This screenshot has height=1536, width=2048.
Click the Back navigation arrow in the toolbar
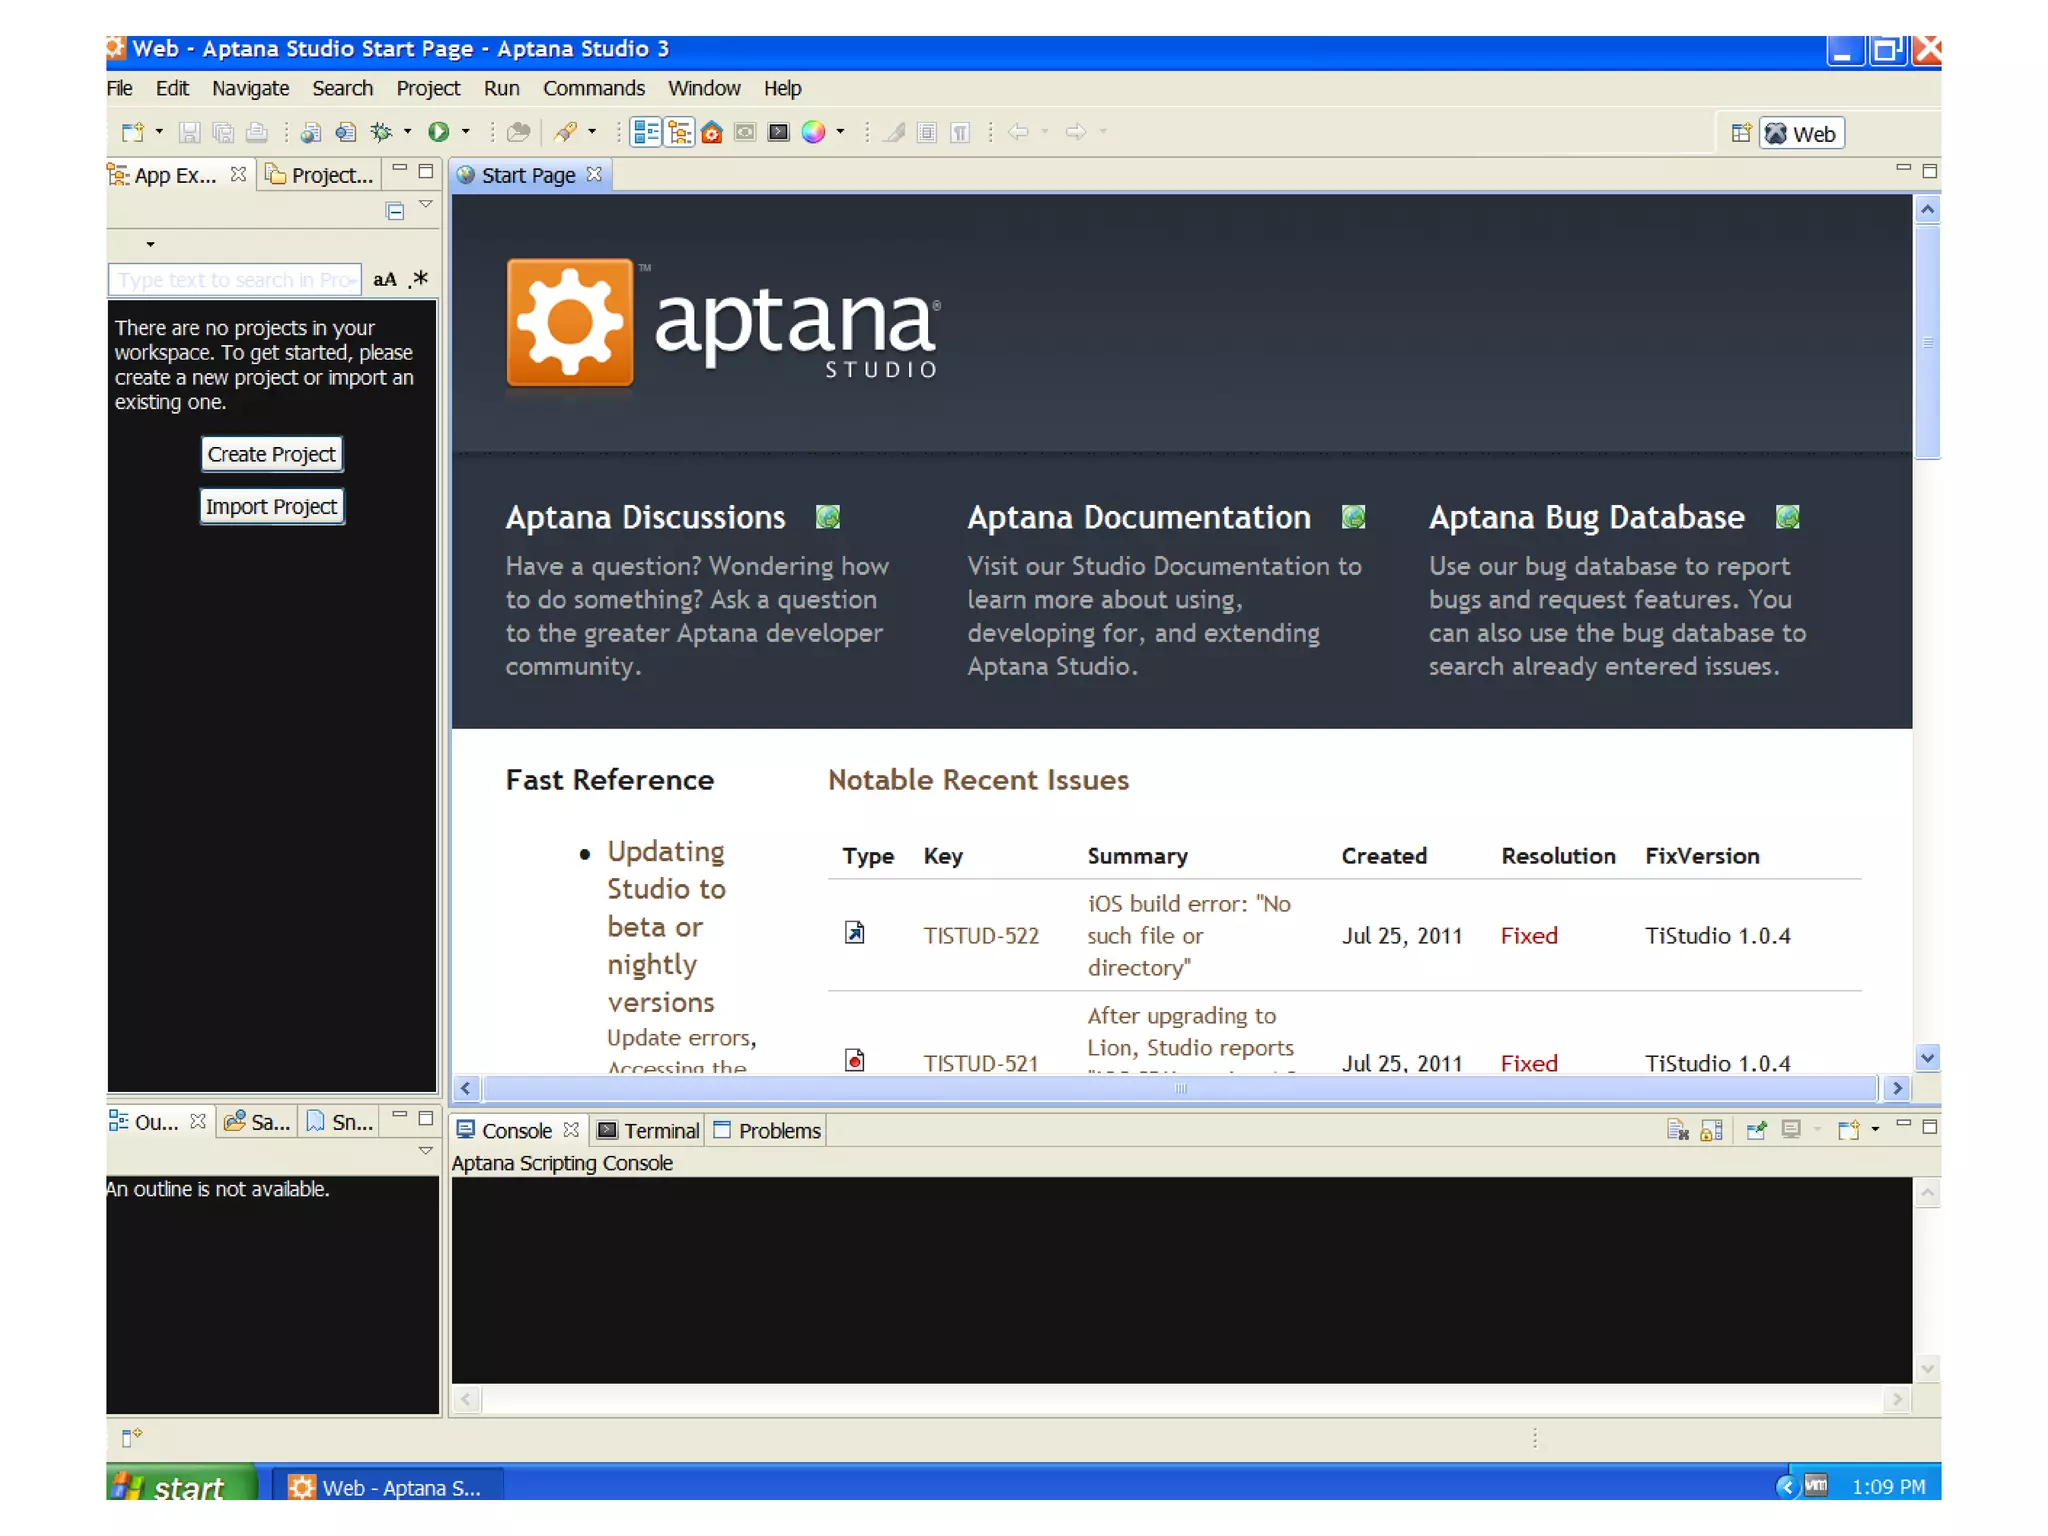tap(1018, 132)
